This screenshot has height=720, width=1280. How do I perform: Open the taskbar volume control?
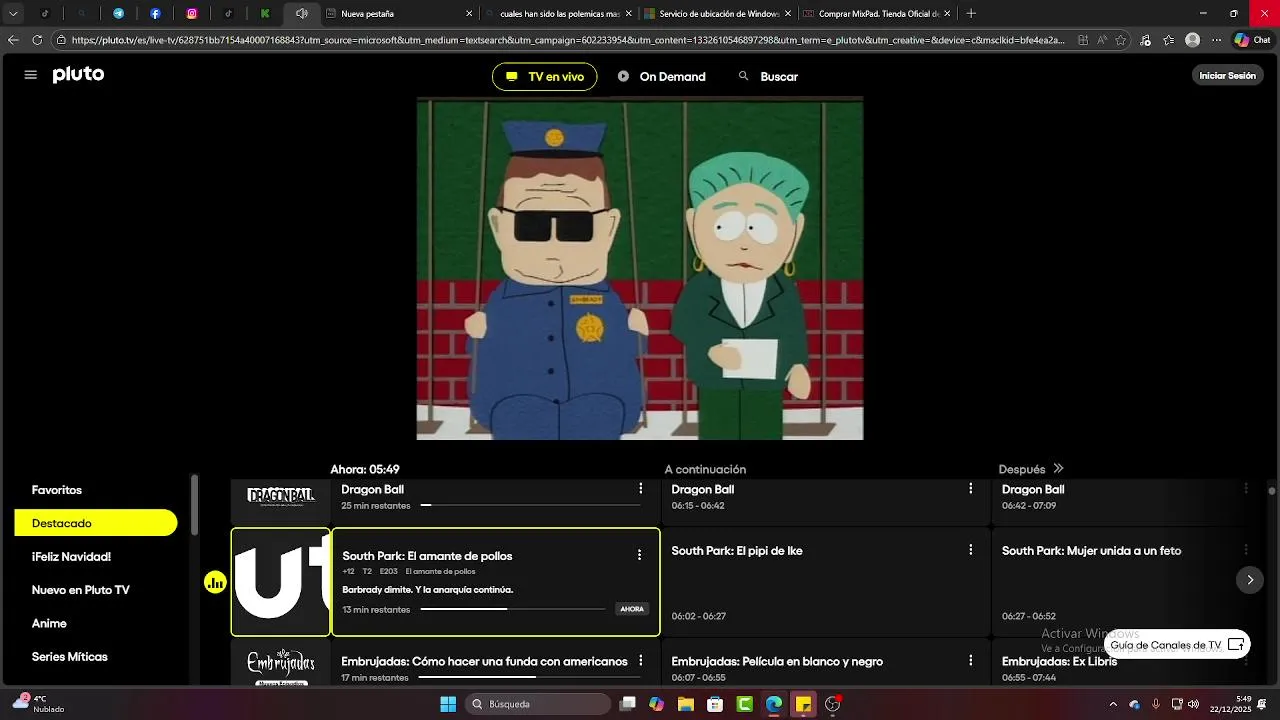pos(1193,704)
